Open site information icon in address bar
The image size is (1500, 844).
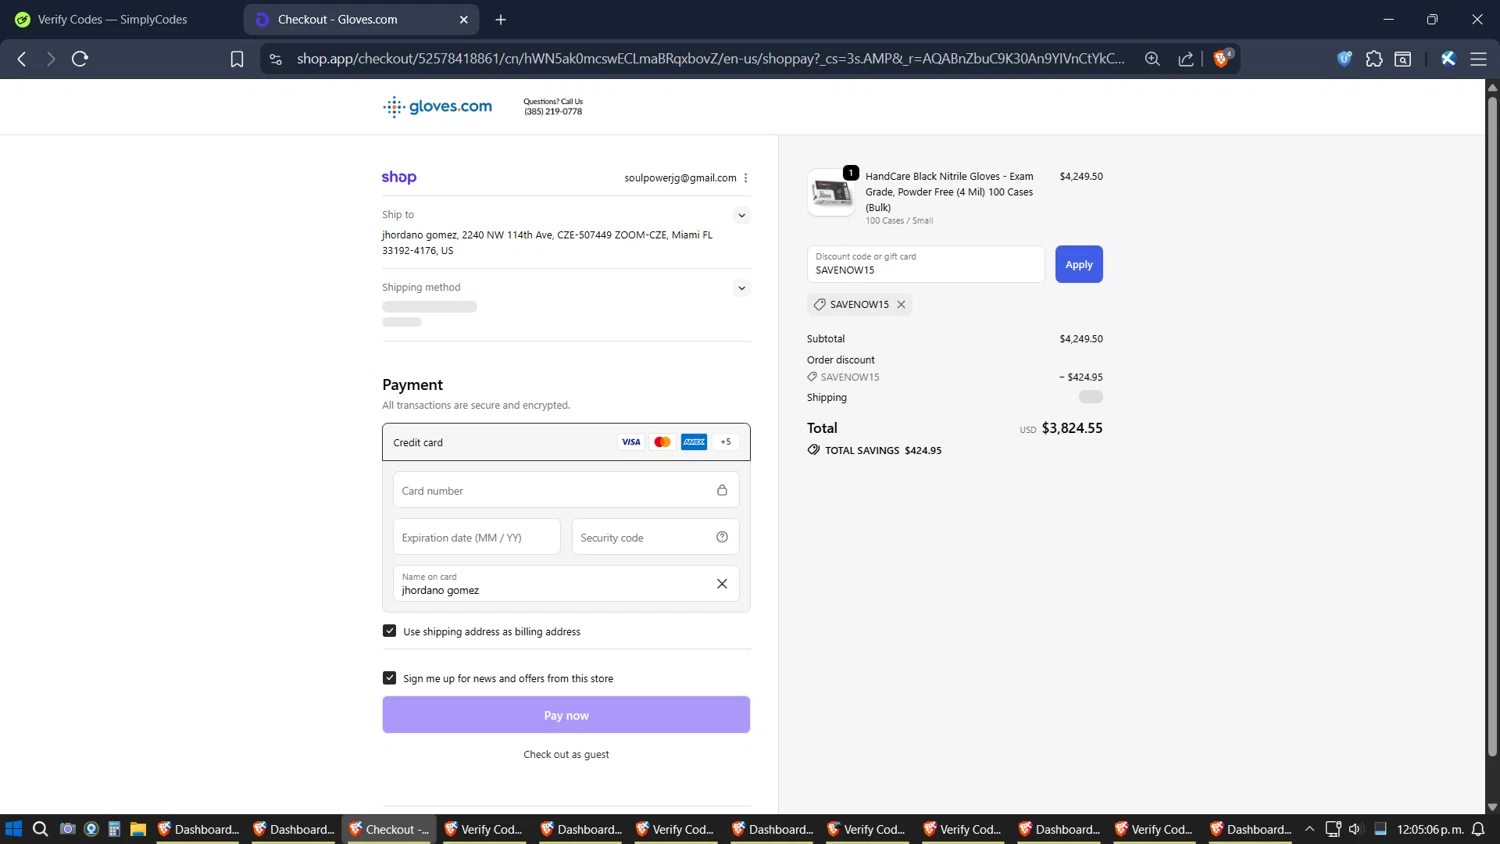pos(276,59)
